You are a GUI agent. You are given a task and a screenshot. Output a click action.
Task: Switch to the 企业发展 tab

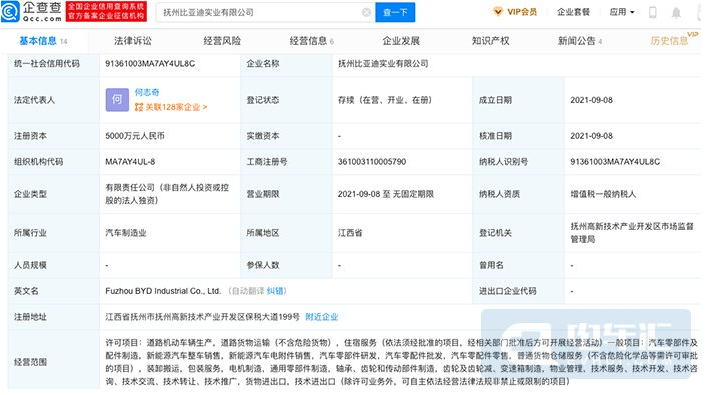(x=401, y=41)
